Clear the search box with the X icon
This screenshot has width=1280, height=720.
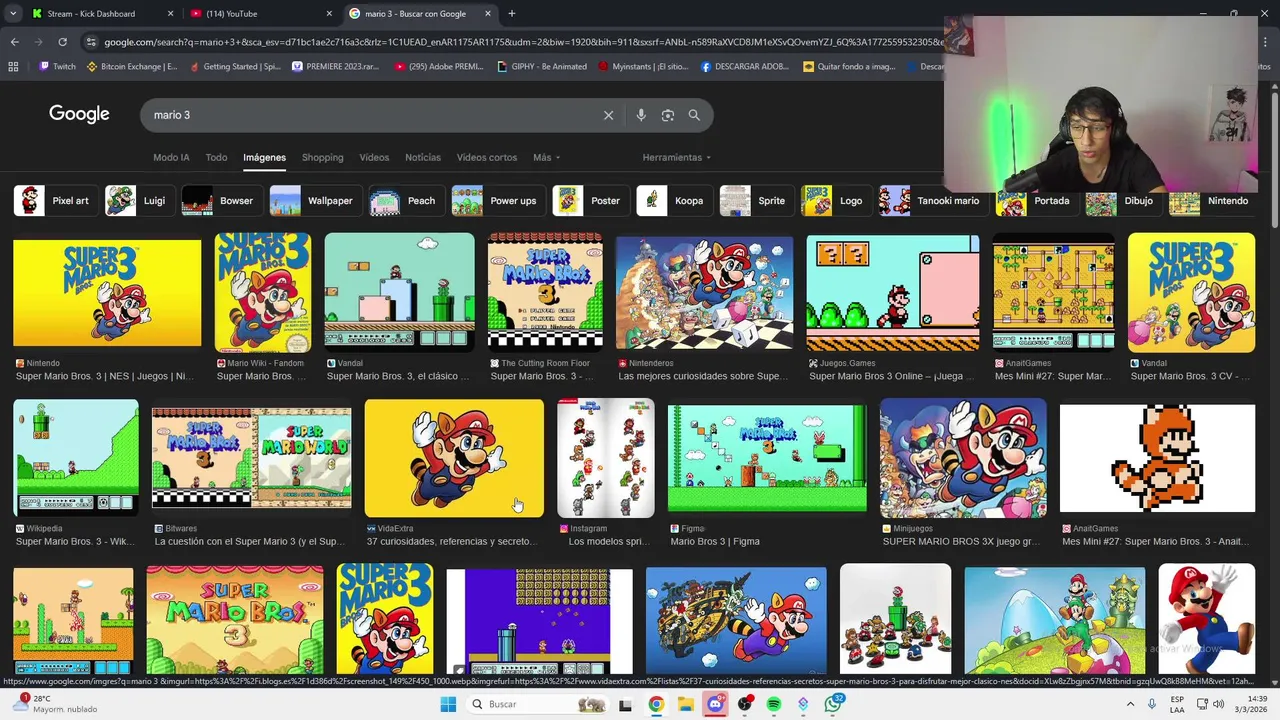click(608, 115)
